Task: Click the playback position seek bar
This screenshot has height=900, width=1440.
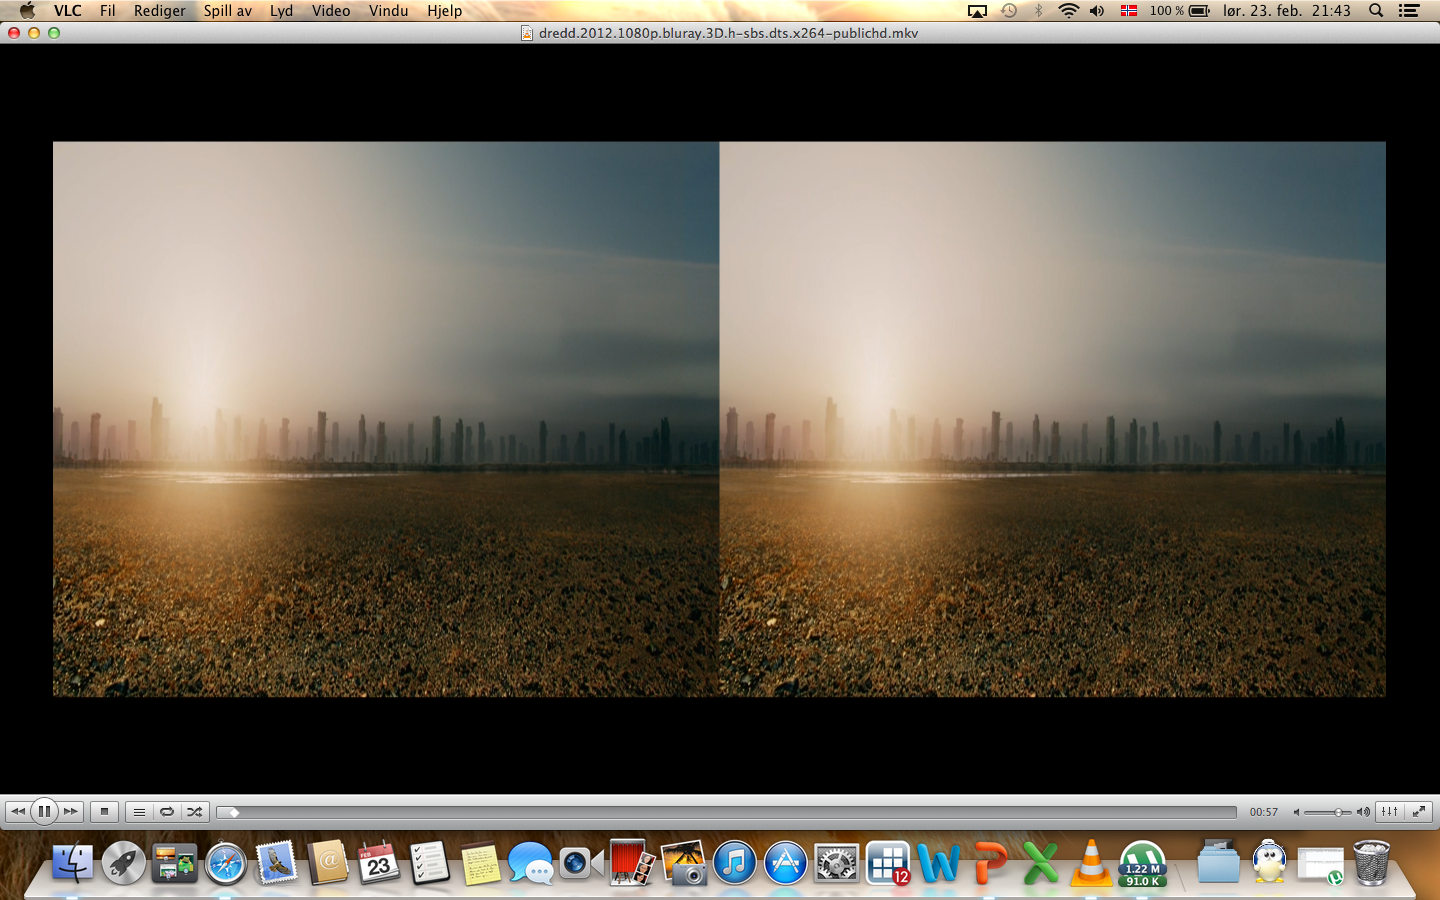Action: (727, 812)
